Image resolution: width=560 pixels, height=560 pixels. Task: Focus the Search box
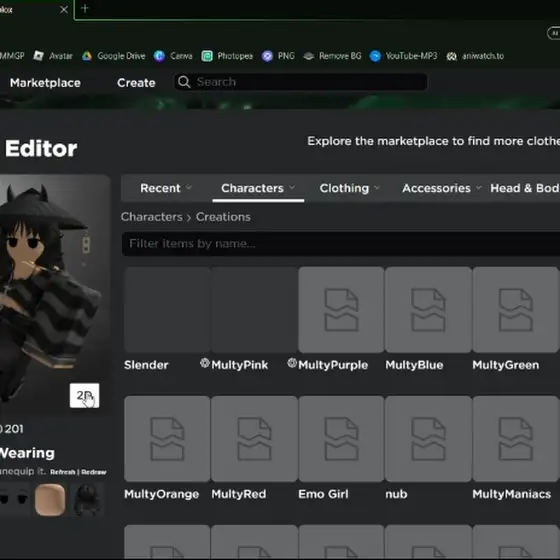coord(301,82)
